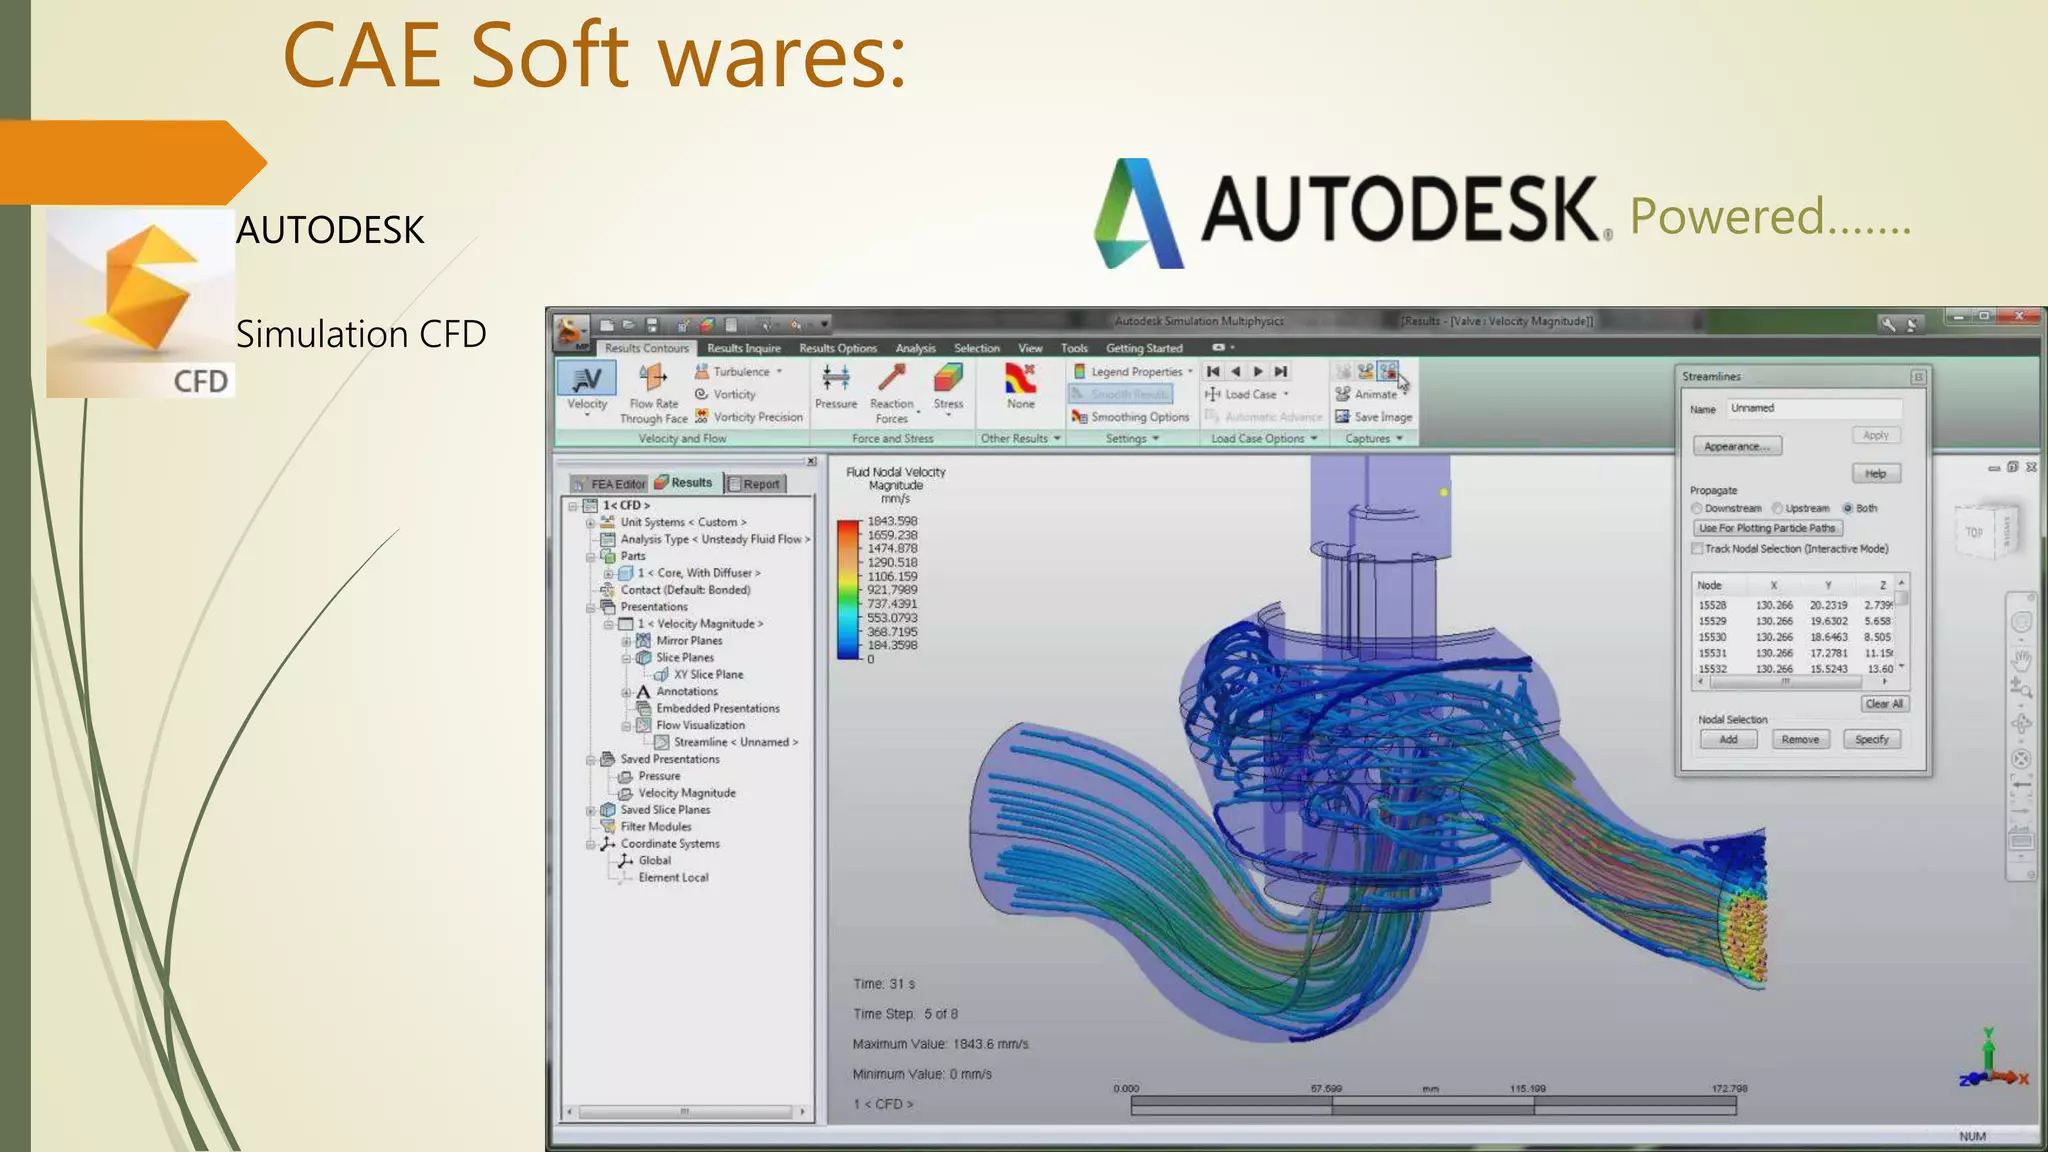Click horizontal scrollbar in browser tree panel
Screen dimensions: 2048x1152
tap(686, 1111)
